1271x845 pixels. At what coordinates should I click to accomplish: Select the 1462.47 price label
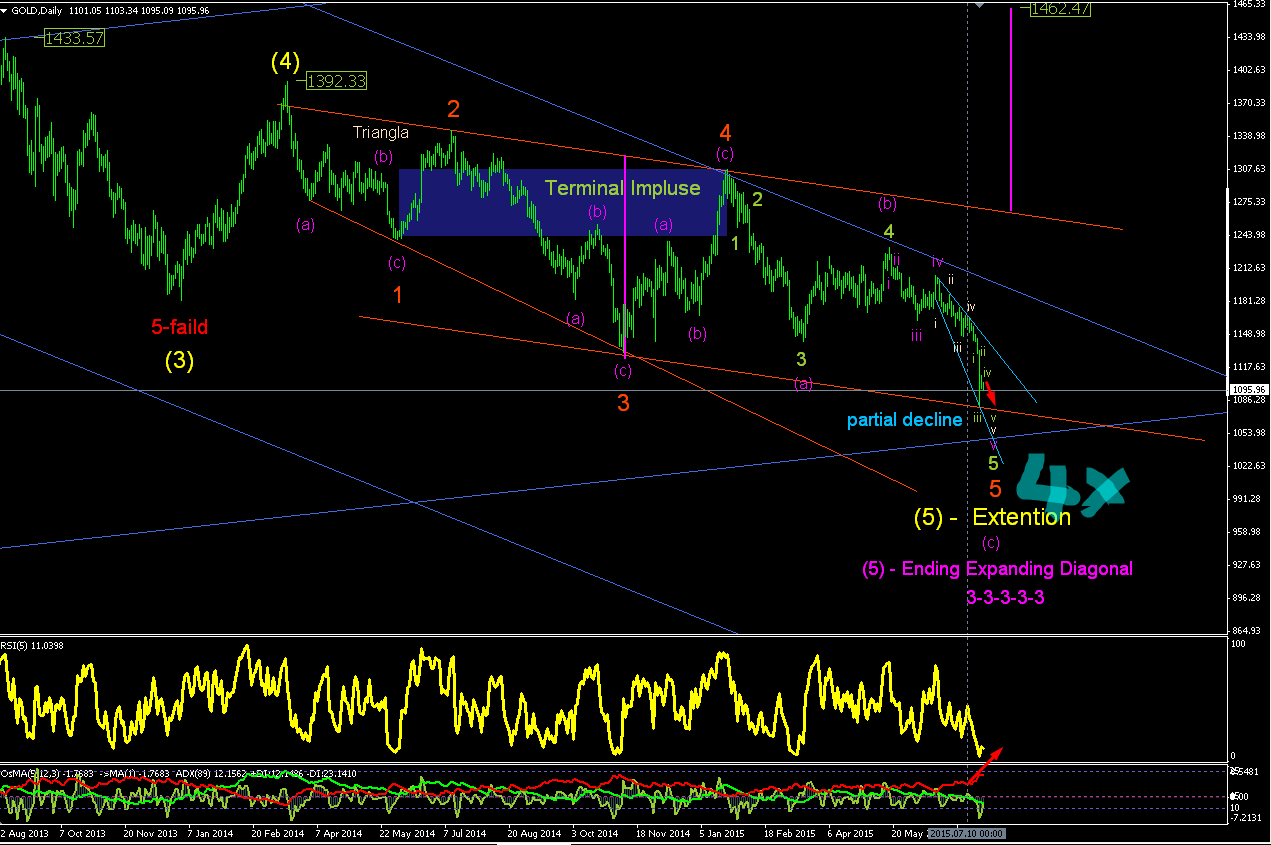click(1060, 8)
